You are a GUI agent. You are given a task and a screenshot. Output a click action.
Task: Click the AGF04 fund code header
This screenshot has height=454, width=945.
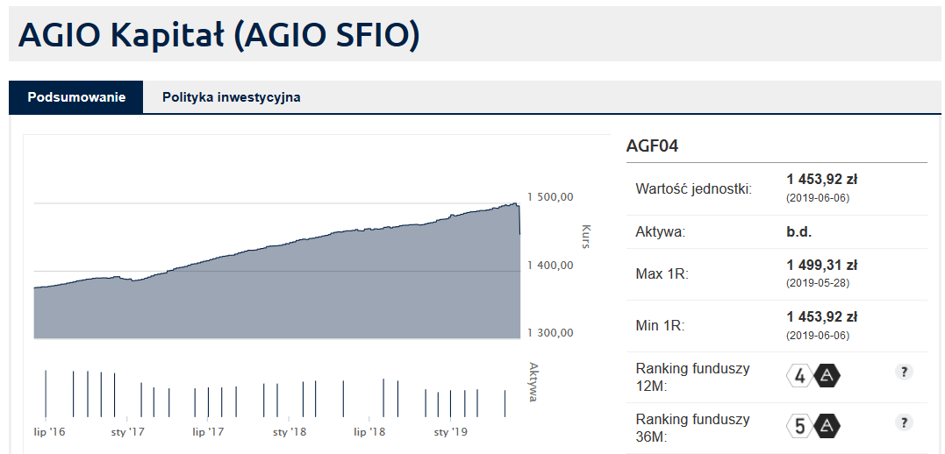[652, 147]
